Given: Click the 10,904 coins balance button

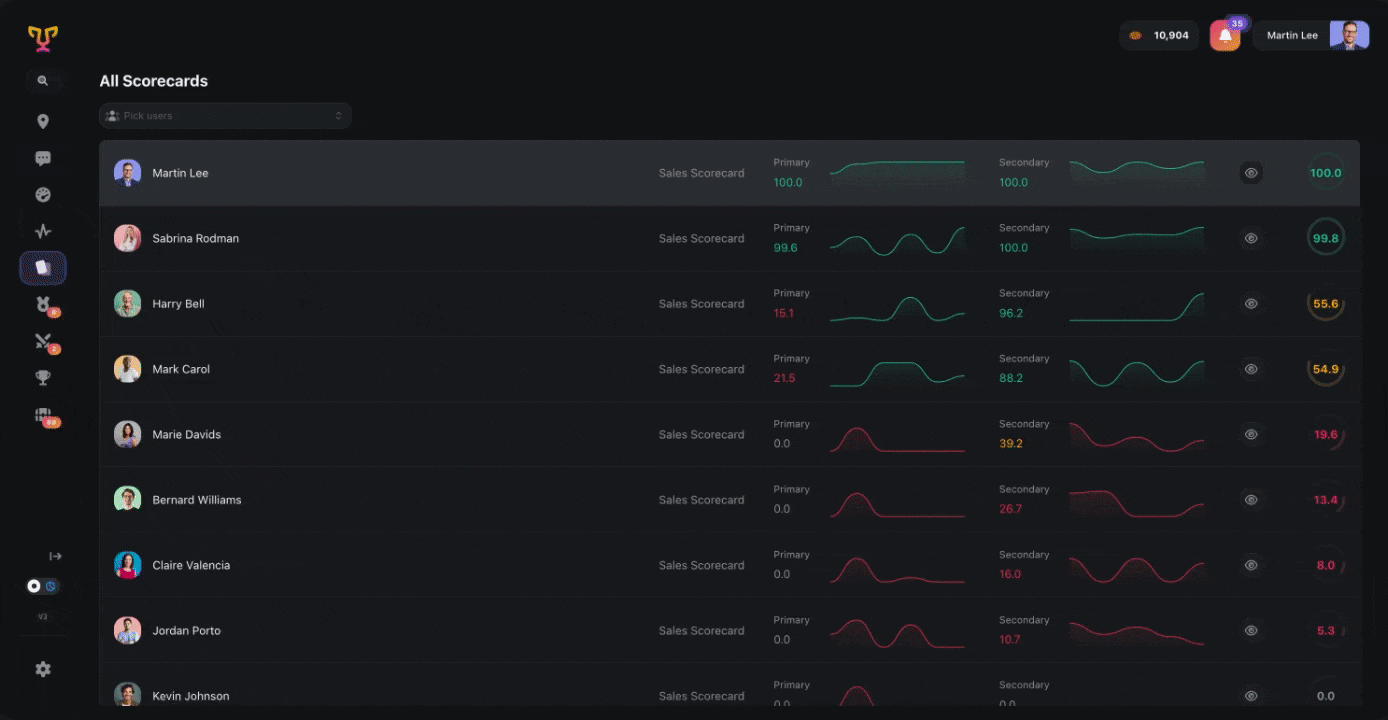Looking at the screenshot, I should pos(1159,36).
